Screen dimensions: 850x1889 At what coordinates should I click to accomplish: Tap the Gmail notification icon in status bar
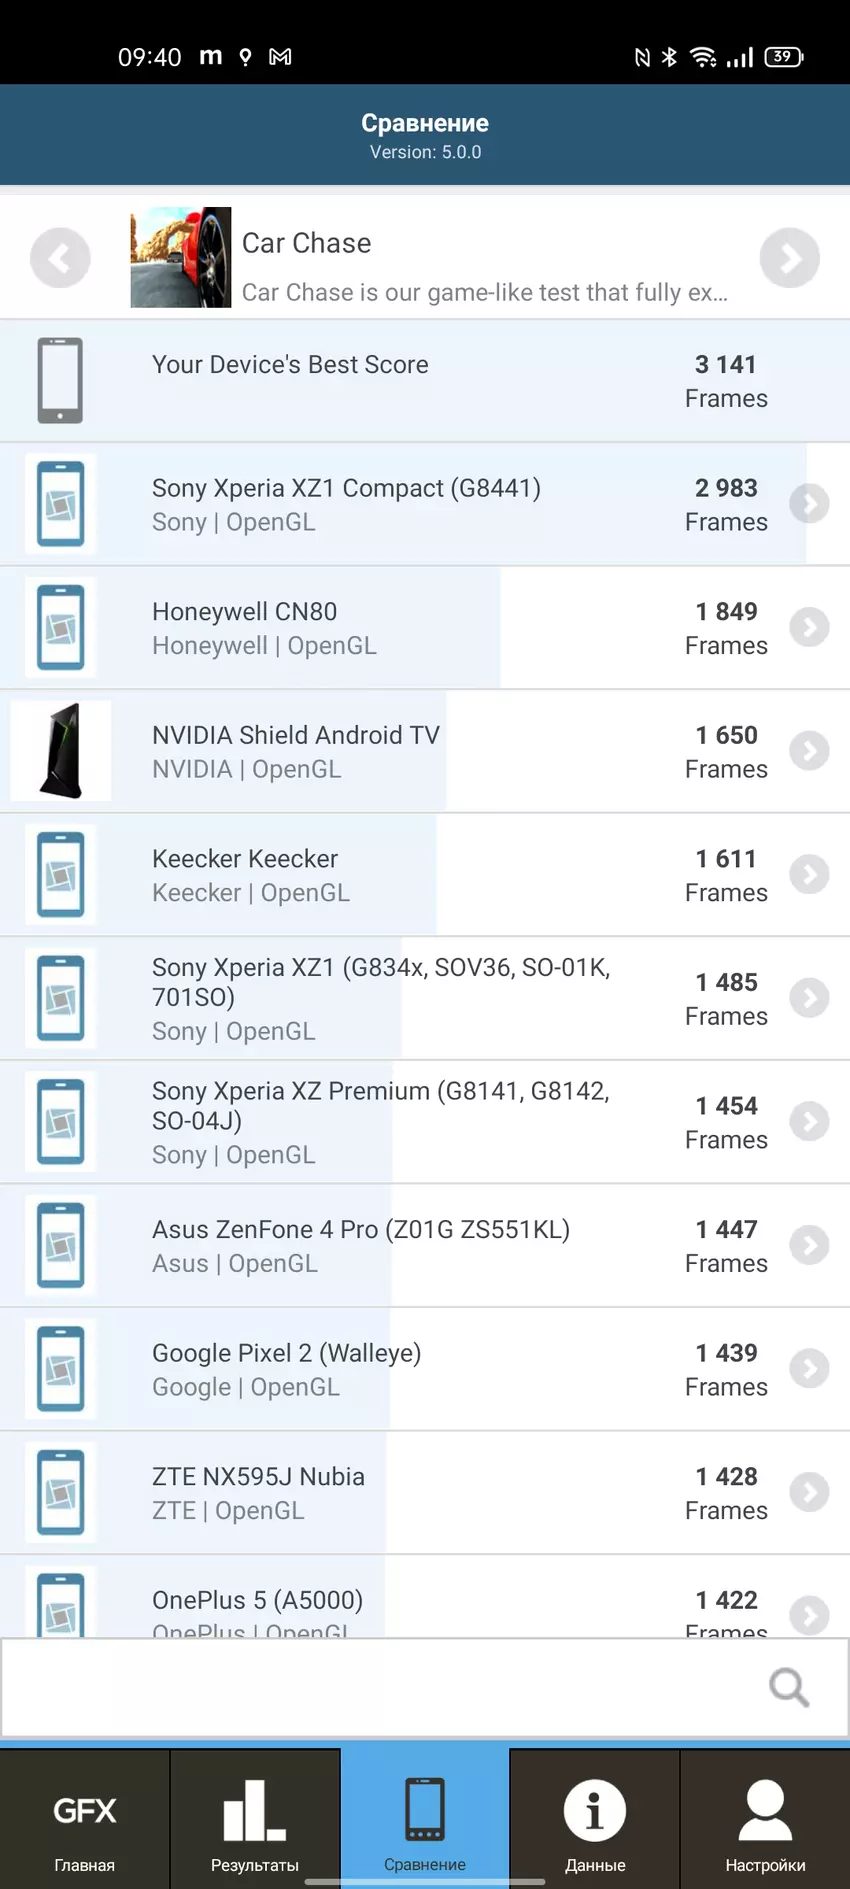pyautogui.click(x=281, y=57)
